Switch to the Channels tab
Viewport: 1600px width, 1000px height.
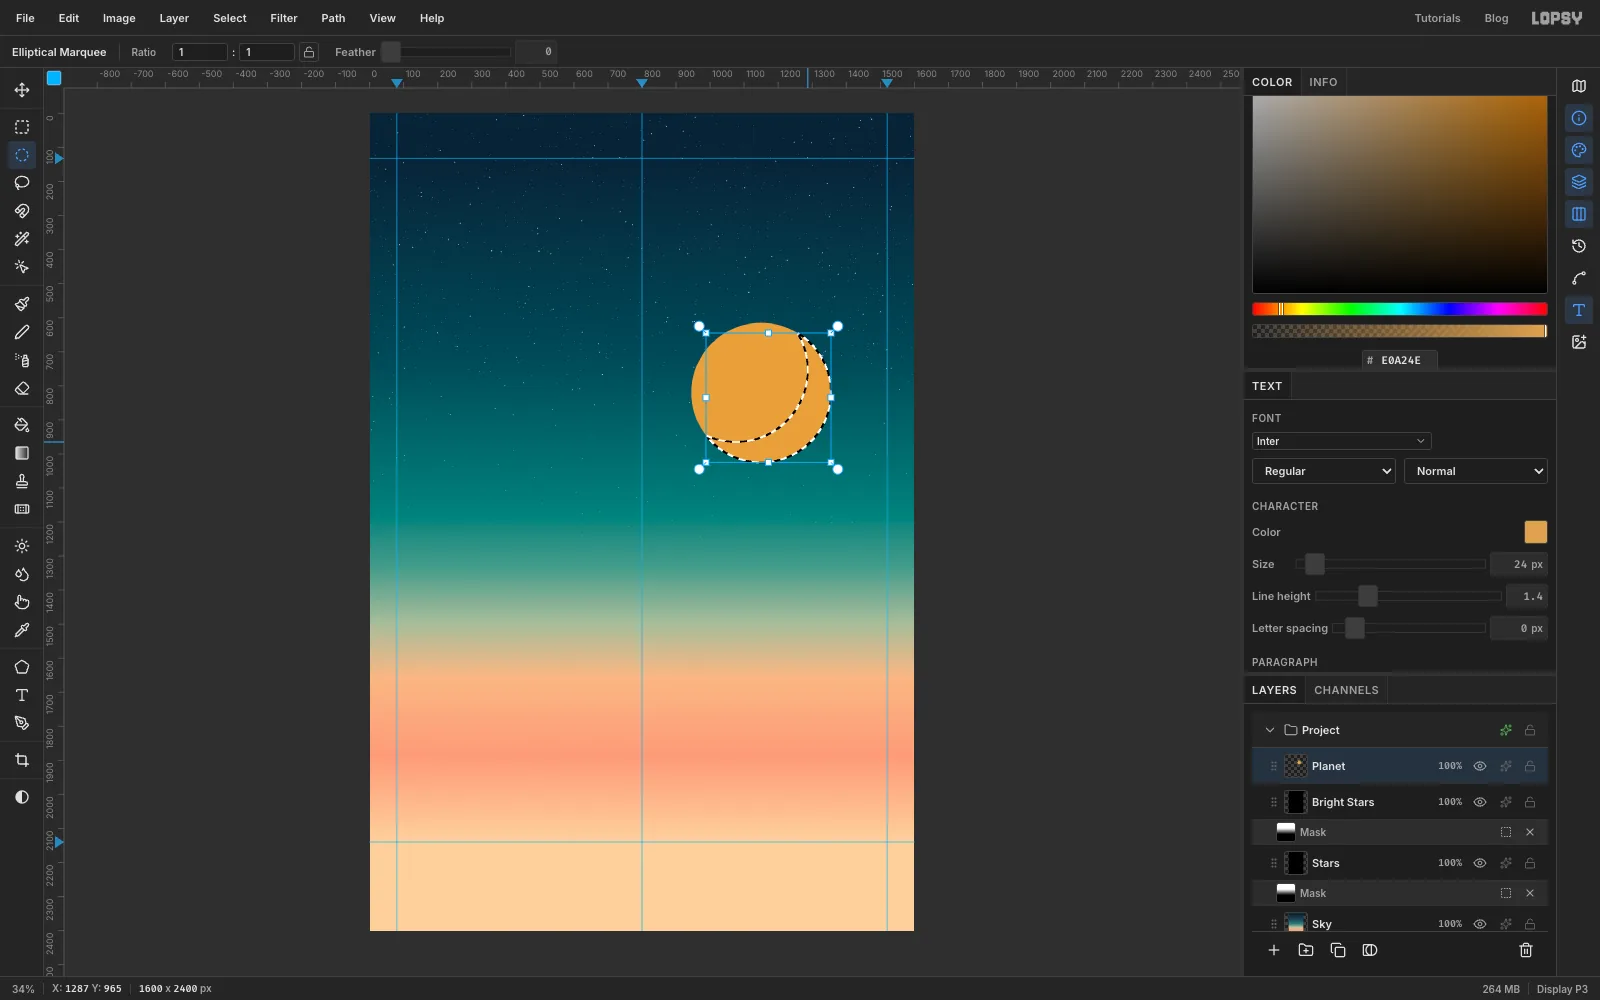tap(1346, 690)
